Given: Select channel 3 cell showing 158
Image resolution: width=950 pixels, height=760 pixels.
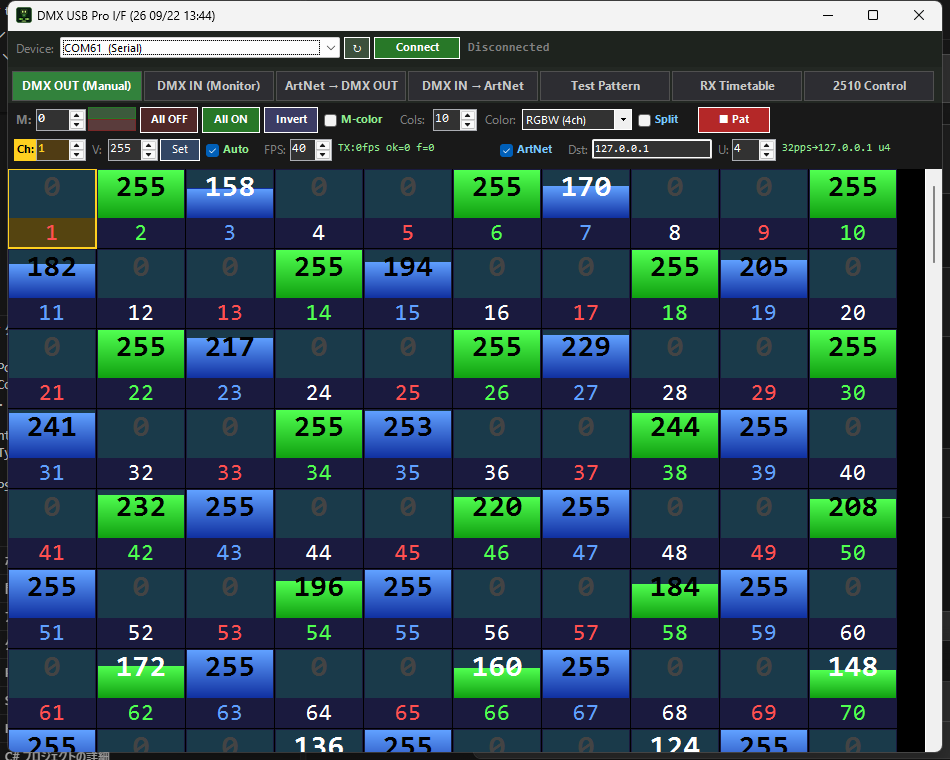Looking at the screenshot, I should click(230, 209).
